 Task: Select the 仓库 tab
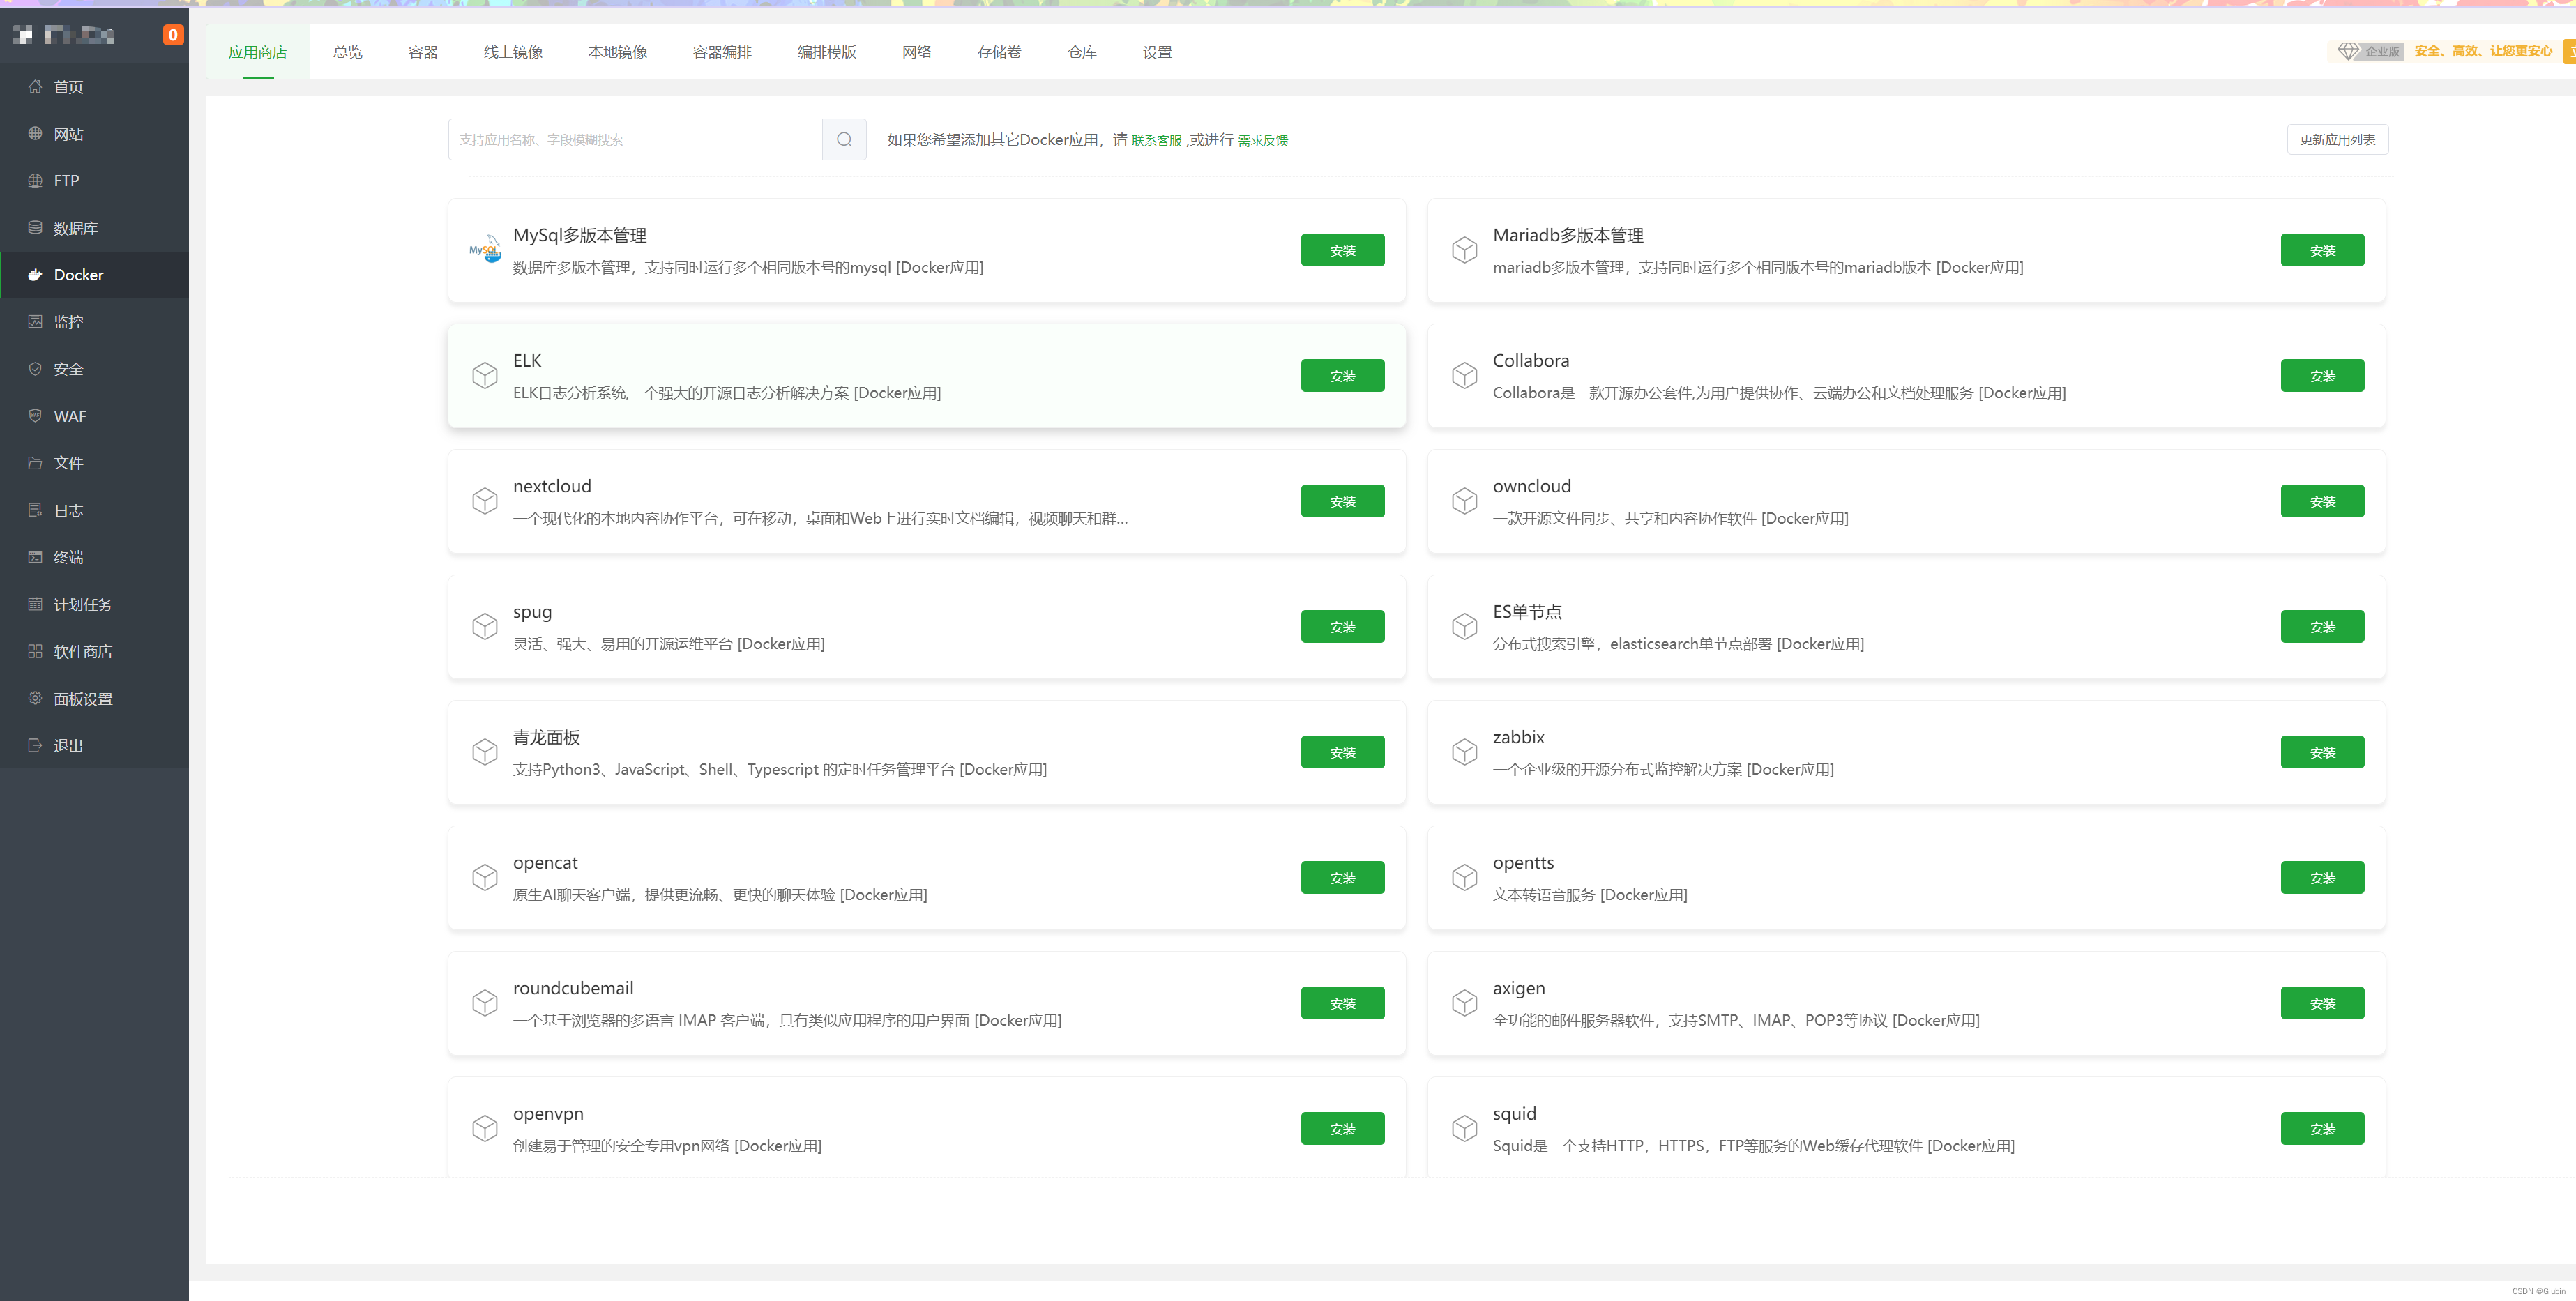pyautogui.click(x=1082, y=52)
